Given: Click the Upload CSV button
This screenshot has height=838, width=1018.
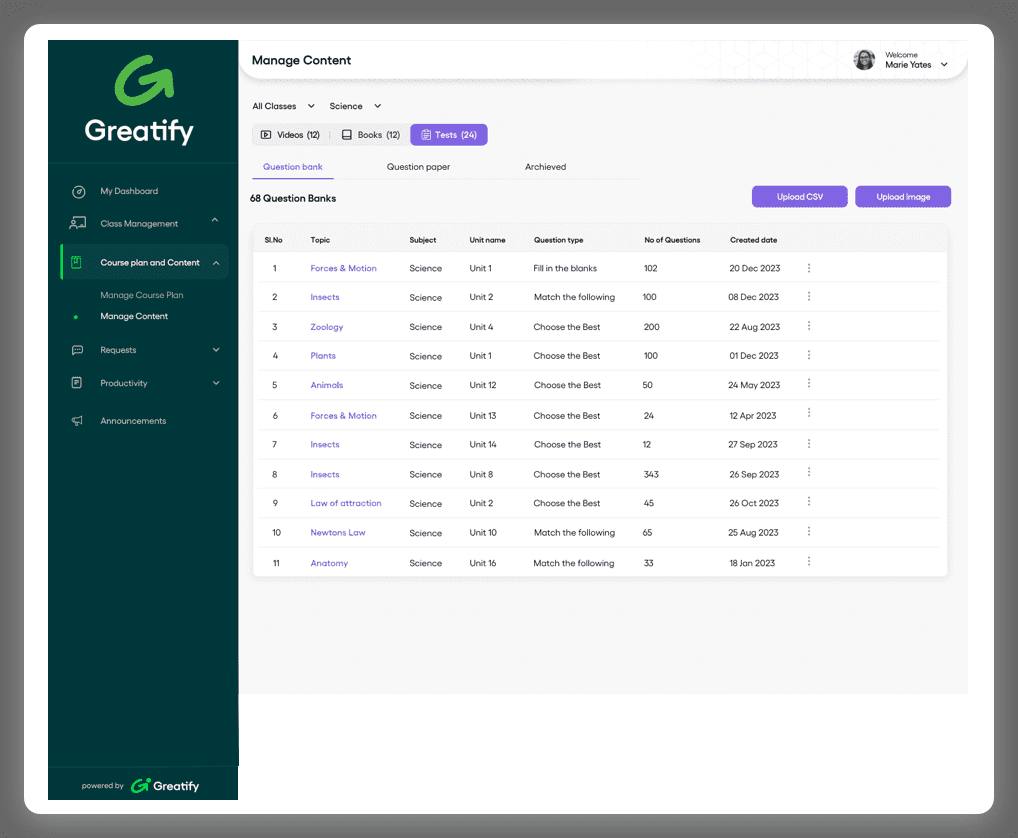Looking at the screenshot, I should click(x=799, y=197).
